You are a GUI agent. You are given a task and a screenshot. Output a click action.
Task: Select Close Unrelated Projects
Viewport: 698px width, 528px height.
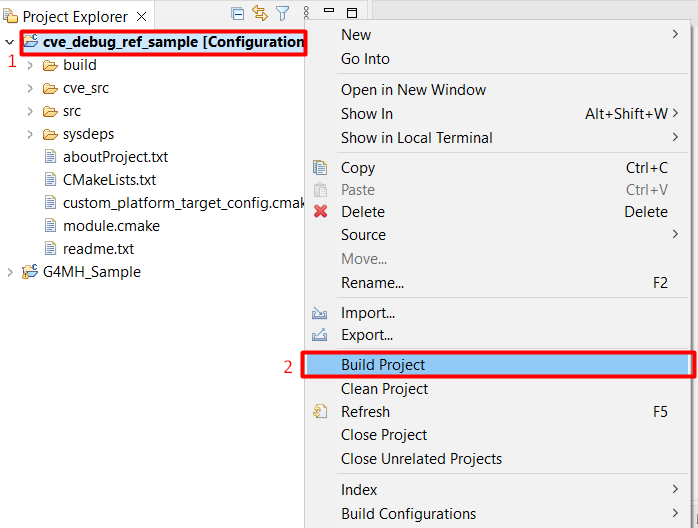[421, 459]
